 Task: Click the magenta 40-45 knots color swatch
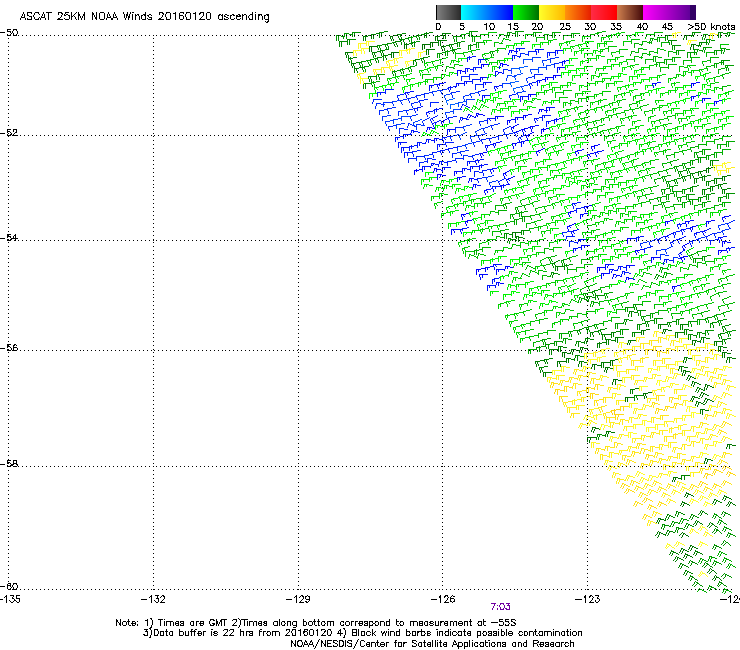[x=656, y=12]
